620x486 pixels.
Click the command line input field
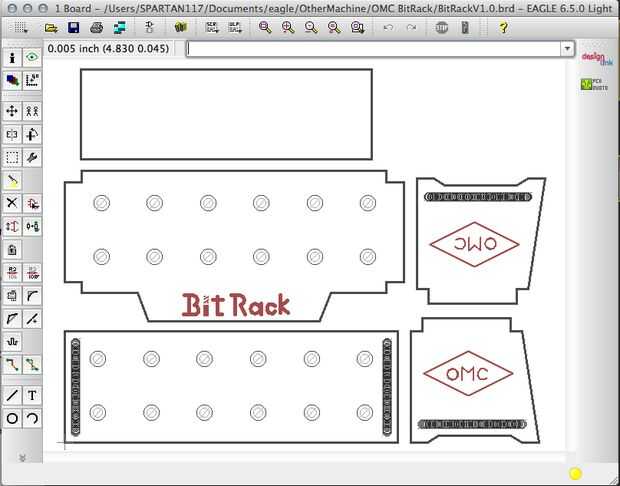click(374, 49)
